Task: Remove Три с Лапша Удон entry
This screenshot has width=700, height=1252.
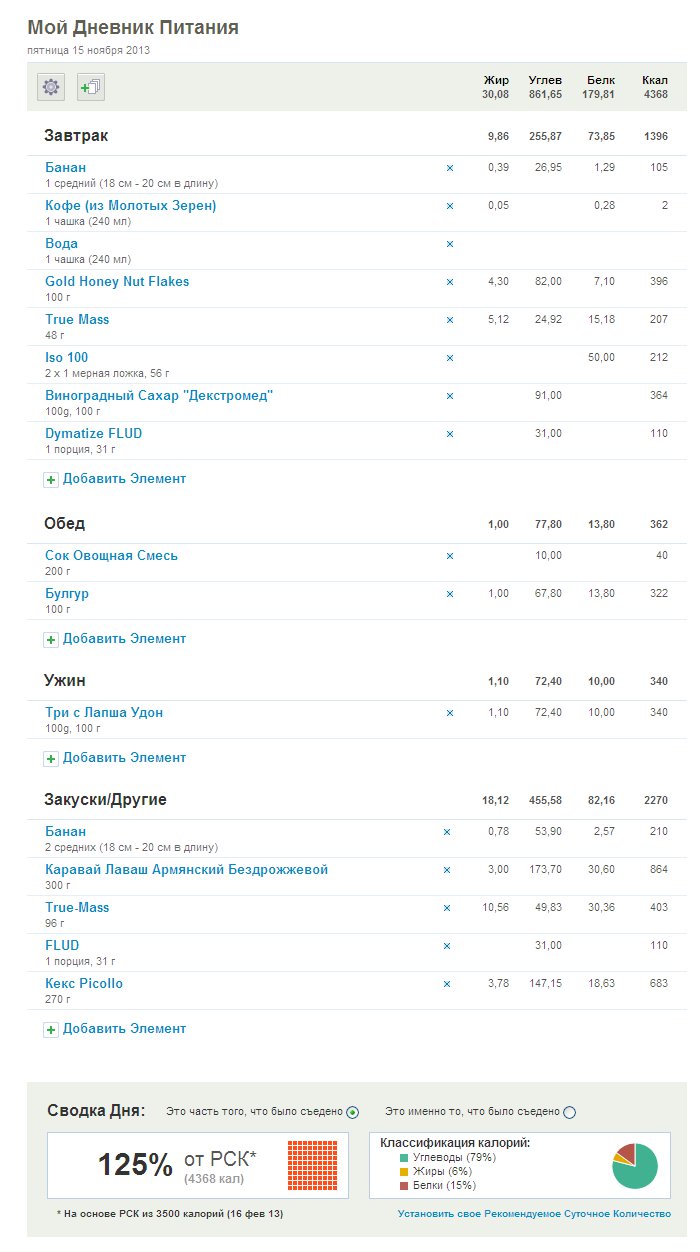Action: (449, 713)
